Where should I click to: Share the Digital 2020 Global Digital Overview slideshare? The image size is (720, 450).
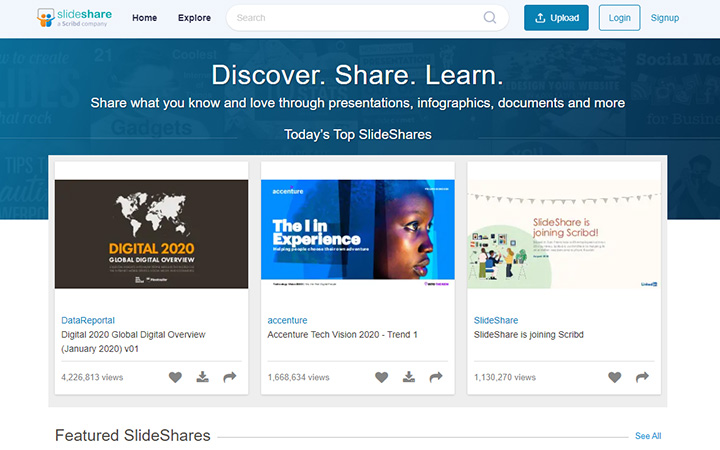click(x=230, y=377)
